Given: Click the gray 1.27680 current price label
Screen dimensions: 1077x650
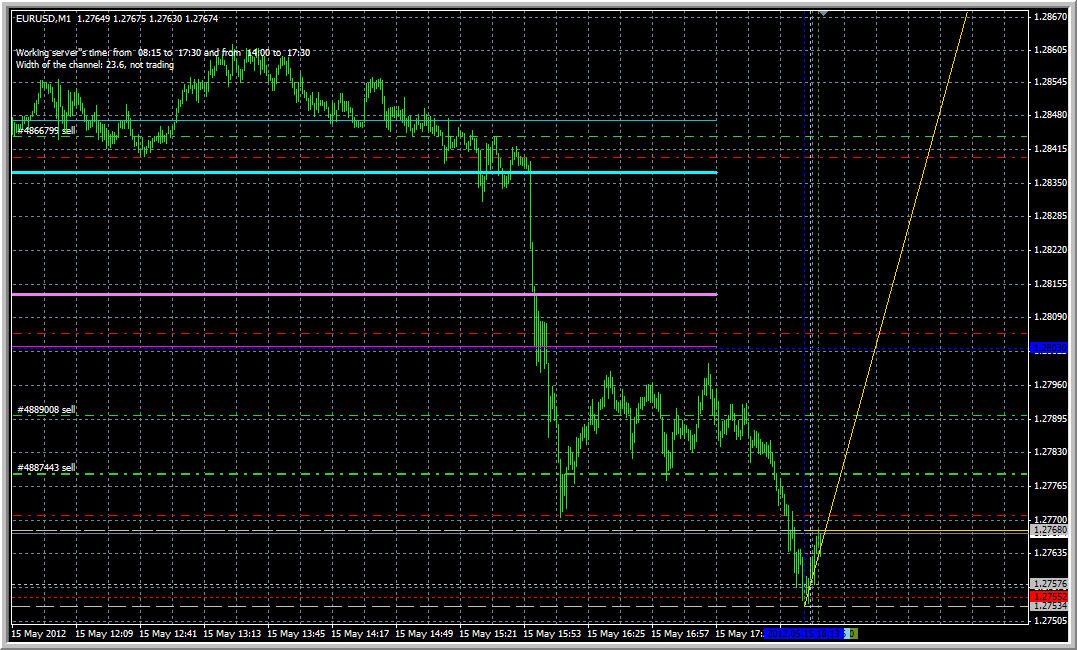Looking at the screenshot, I should pyautogui.click(x=1050, y=530).
